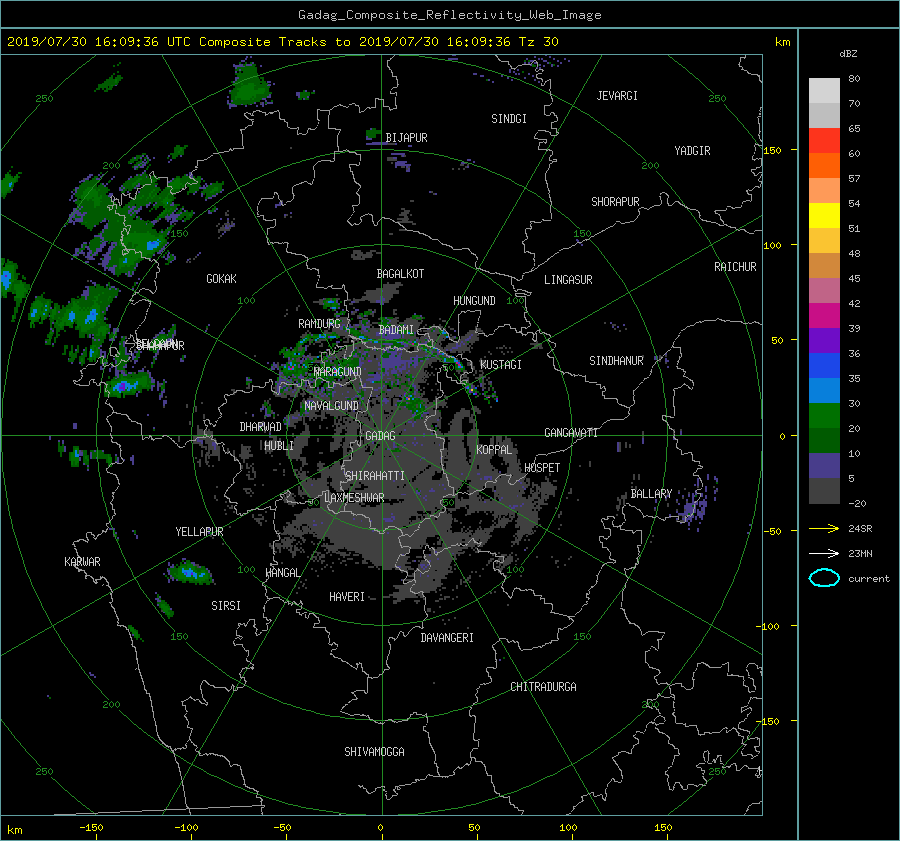
Task: Click the GANGAVATI city label
Action: click(571, 432)
